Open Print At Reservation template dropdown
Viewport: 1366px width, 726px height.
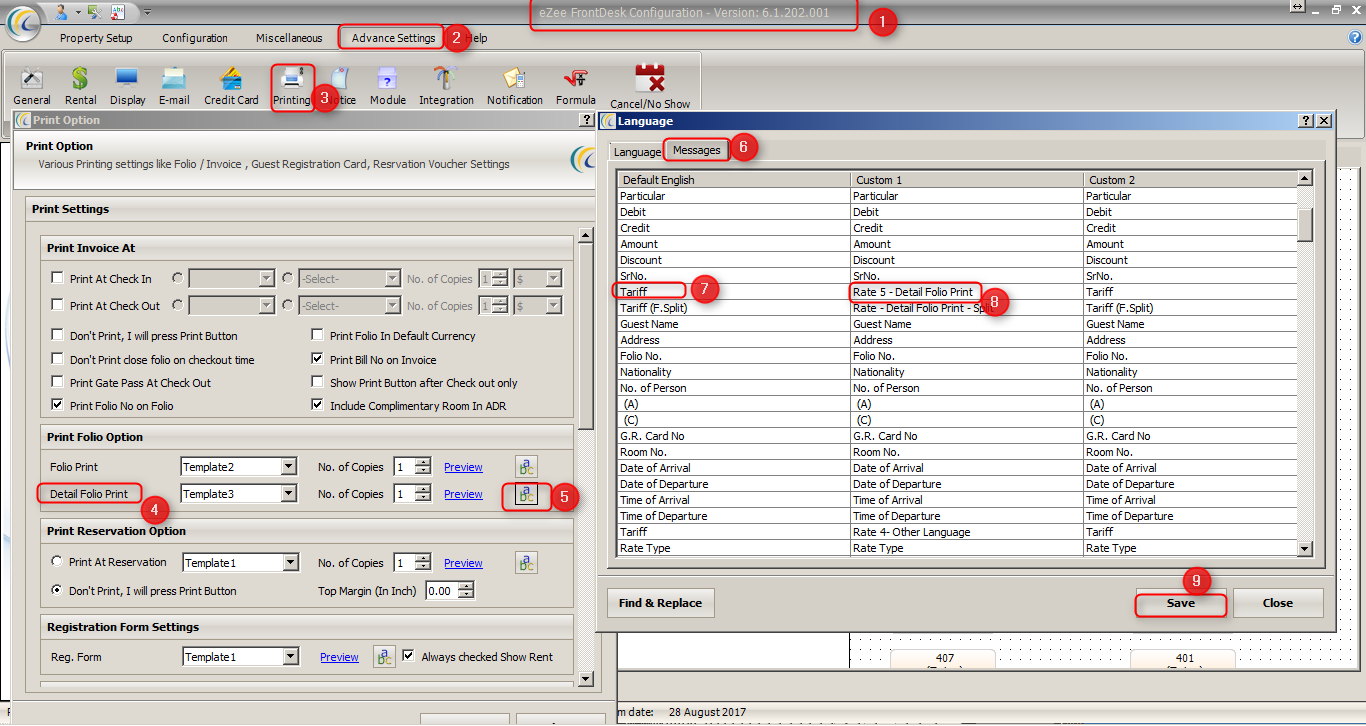pos(290,563)
